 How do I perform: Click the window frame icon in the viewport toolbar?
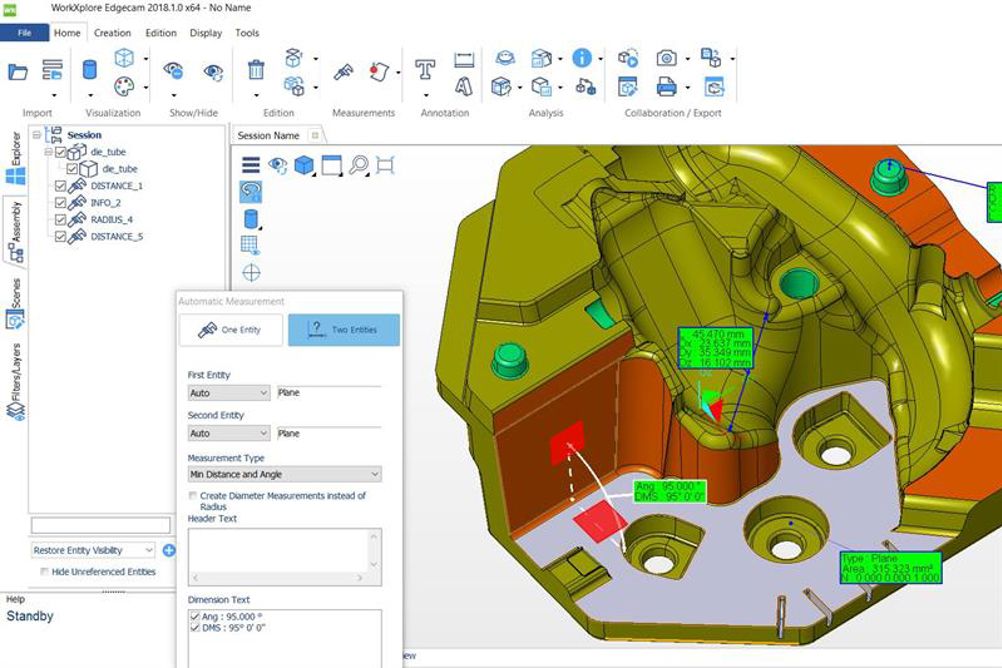[332, 165]
